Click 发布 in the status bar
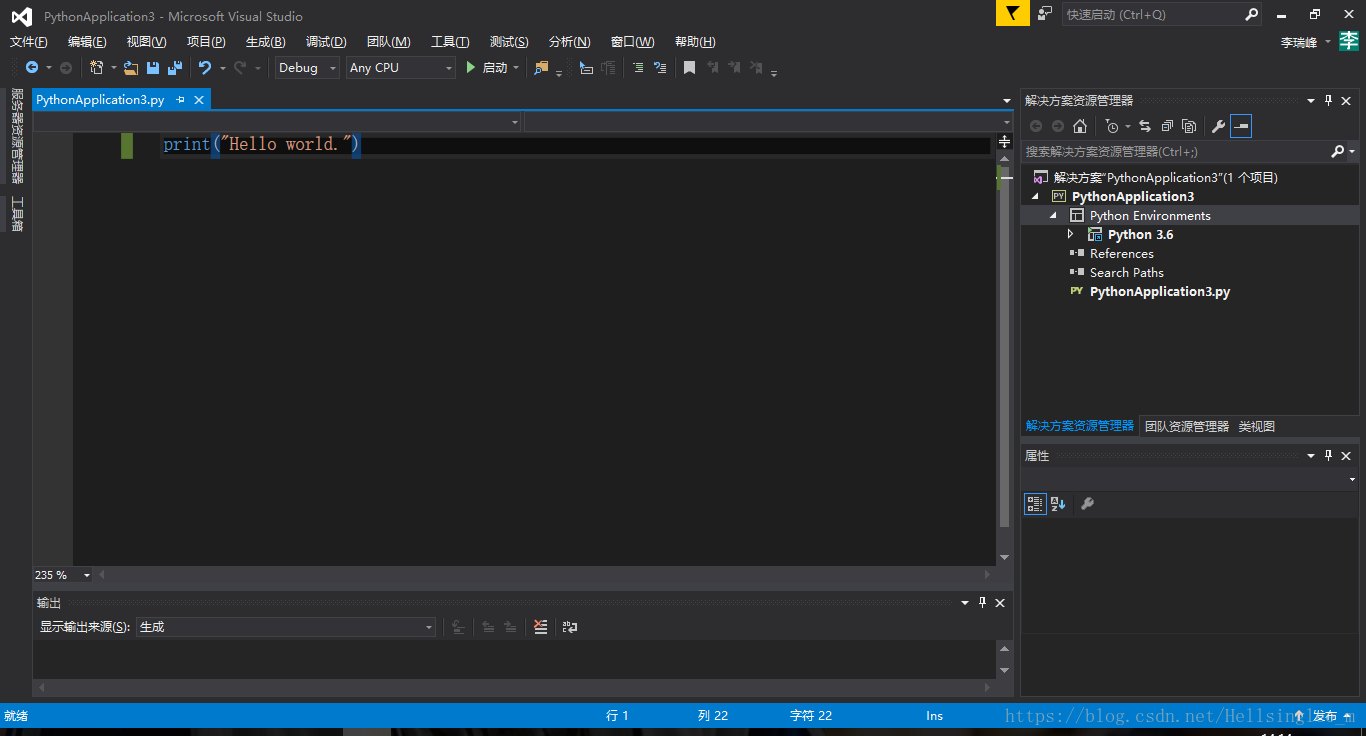This screenshot has height=736, width=1366. [1325, 716]
